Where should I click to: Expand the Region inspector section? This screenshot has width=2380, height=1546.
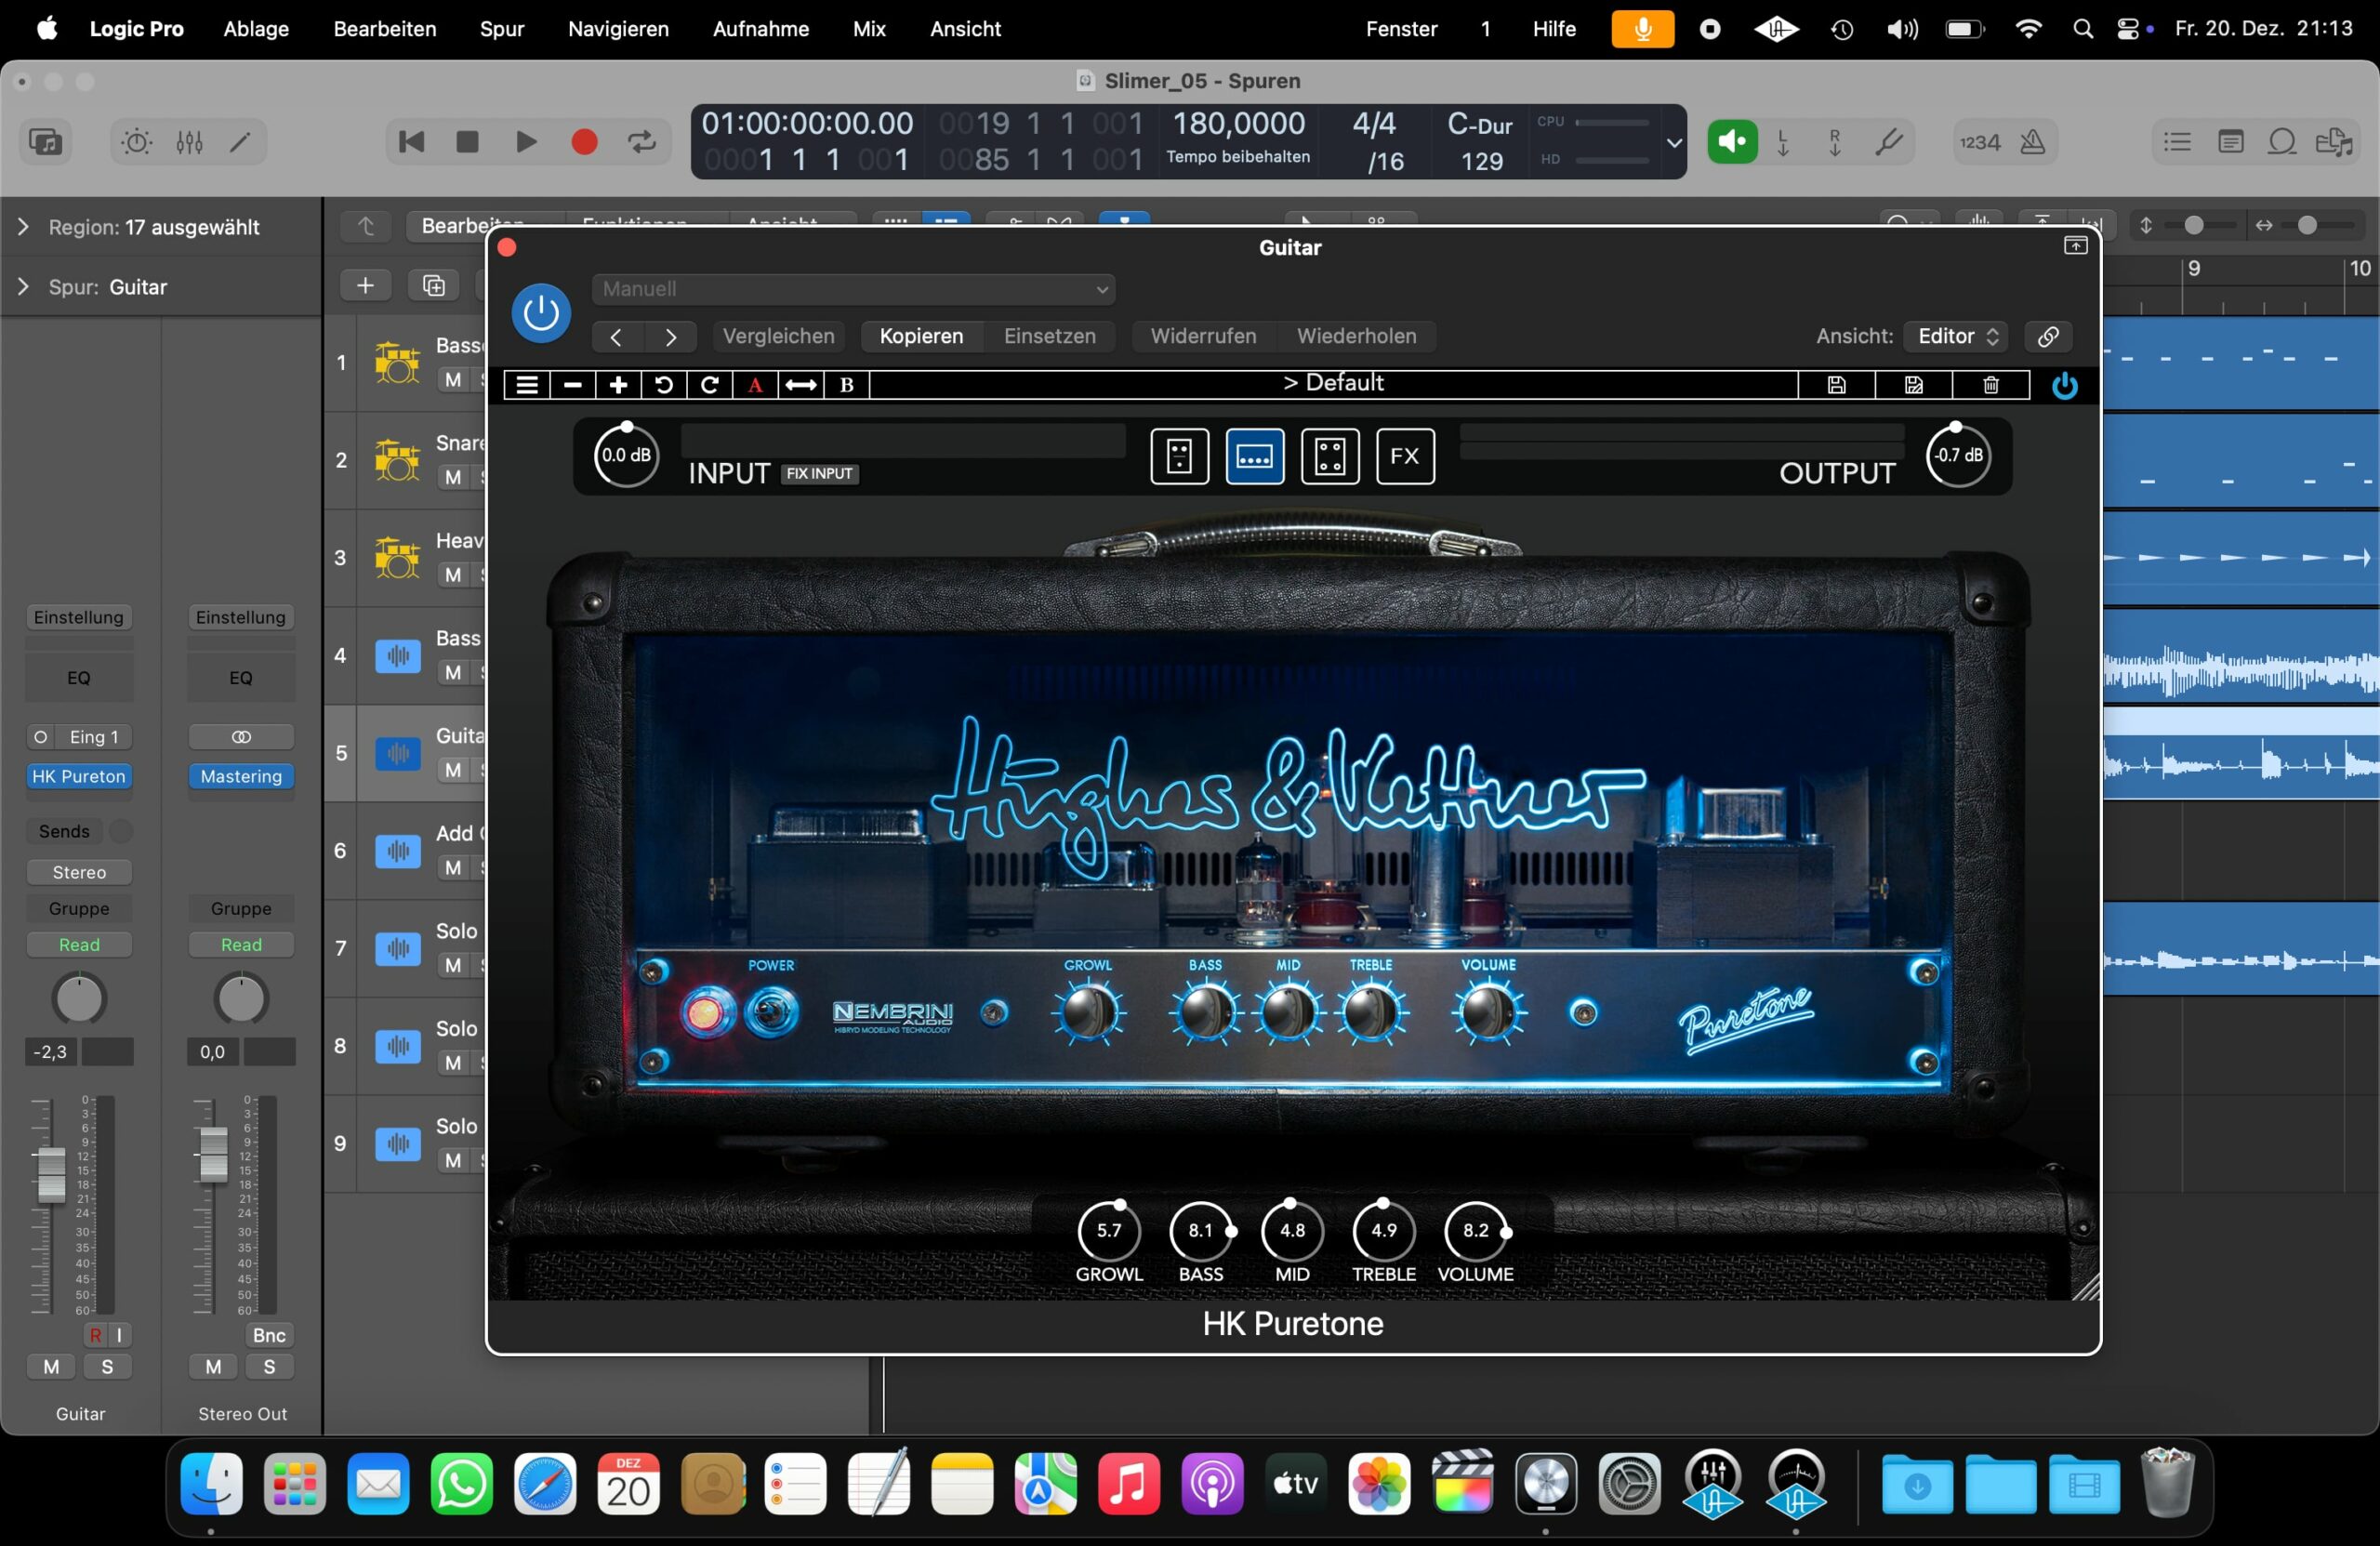23,227
